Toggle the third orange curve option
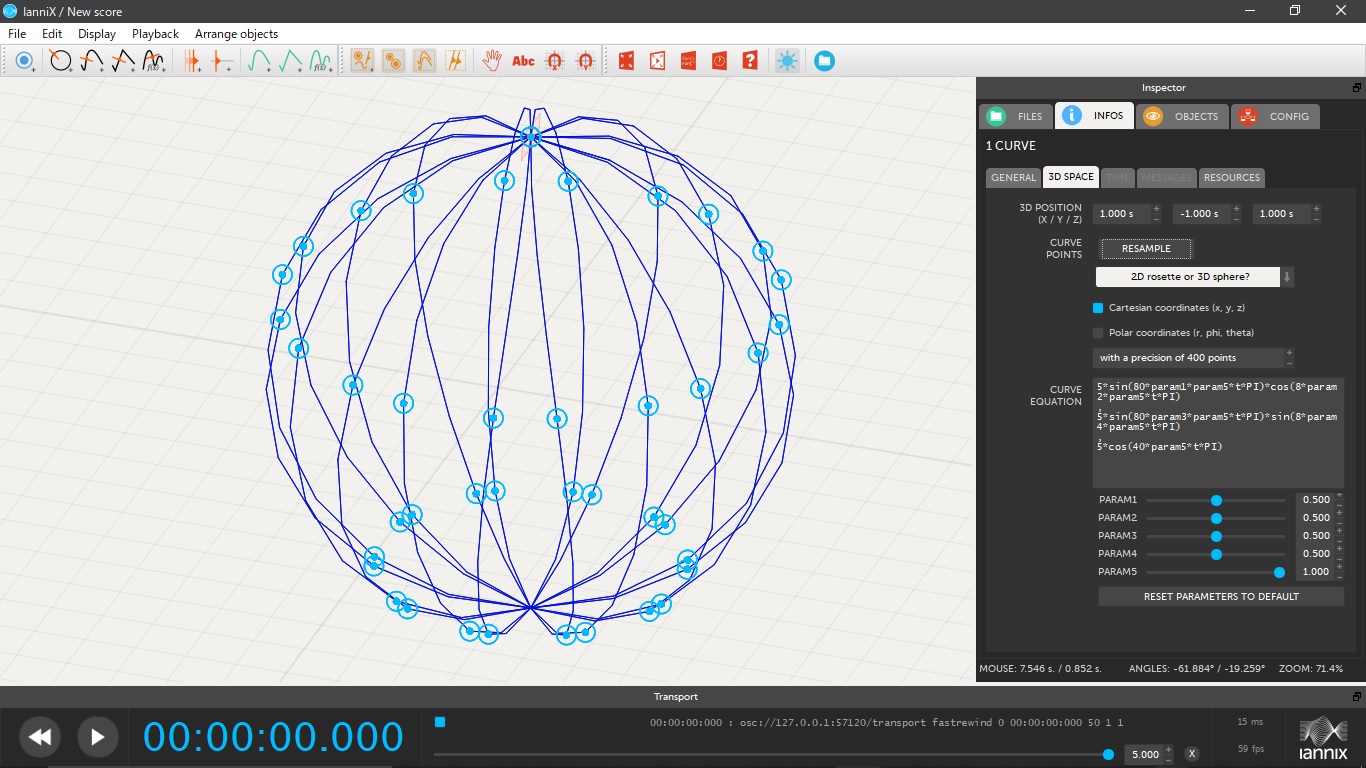 point(424,61)
